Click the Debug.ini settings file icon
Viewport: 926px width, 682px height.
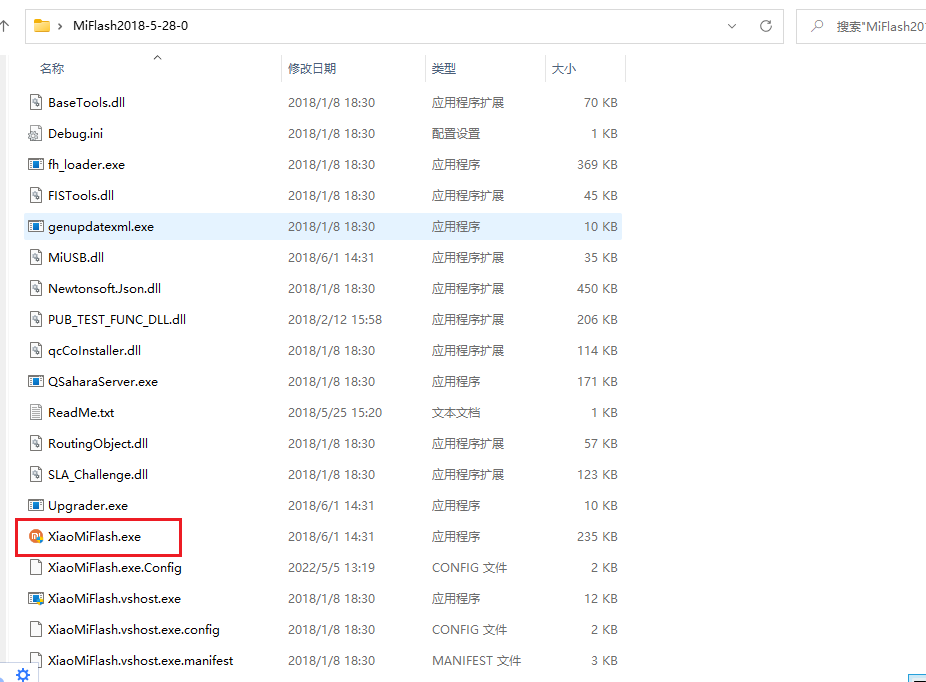click(x=35, y=133)
